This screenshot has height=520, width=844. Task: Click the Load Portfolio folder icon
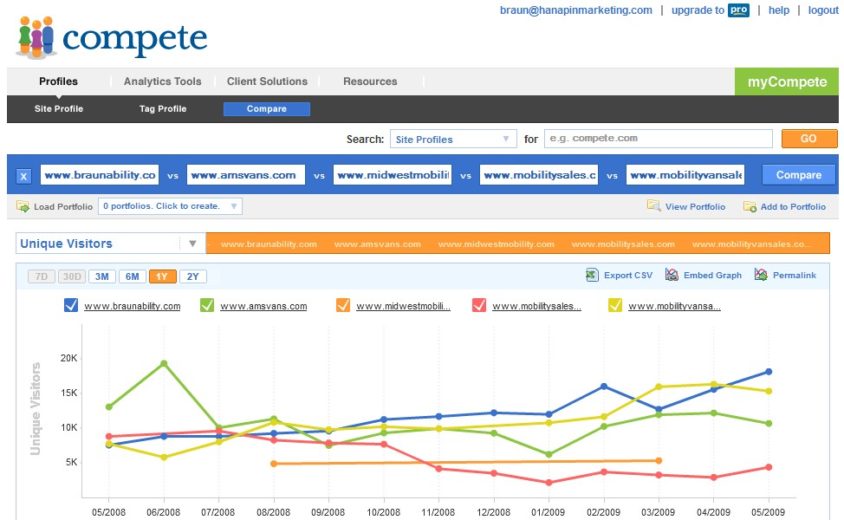23,206
